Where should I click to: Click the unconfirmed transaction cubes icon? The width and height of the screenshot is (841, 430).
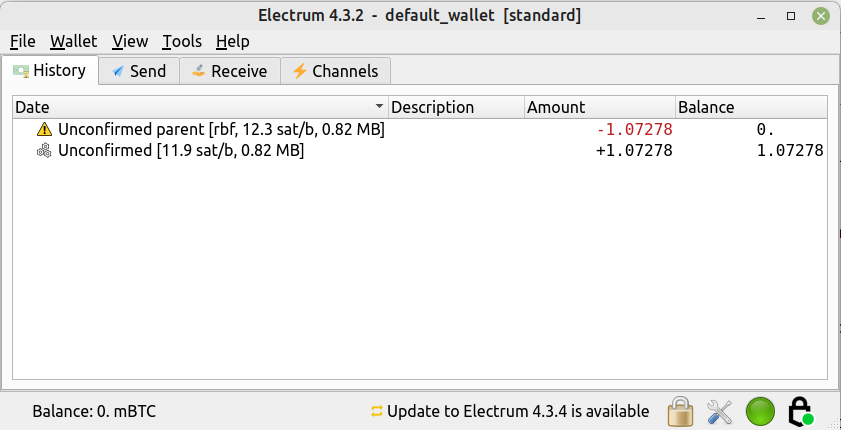pyautogui.click(x=44, y=151)
